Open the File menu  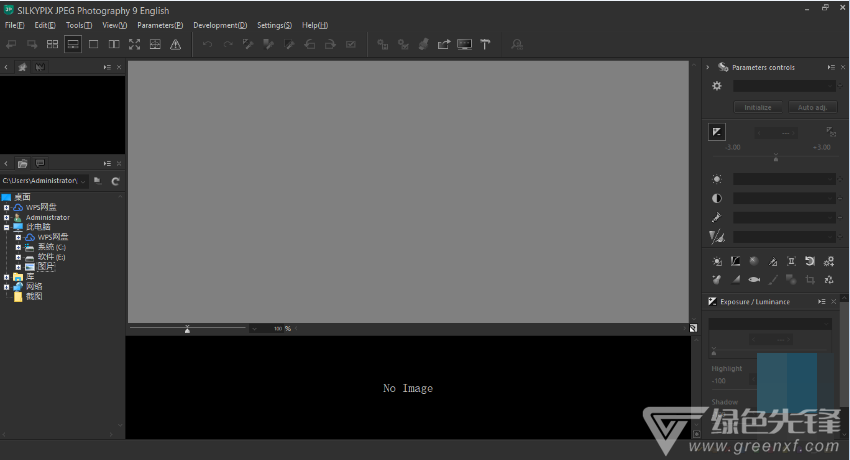14,25
